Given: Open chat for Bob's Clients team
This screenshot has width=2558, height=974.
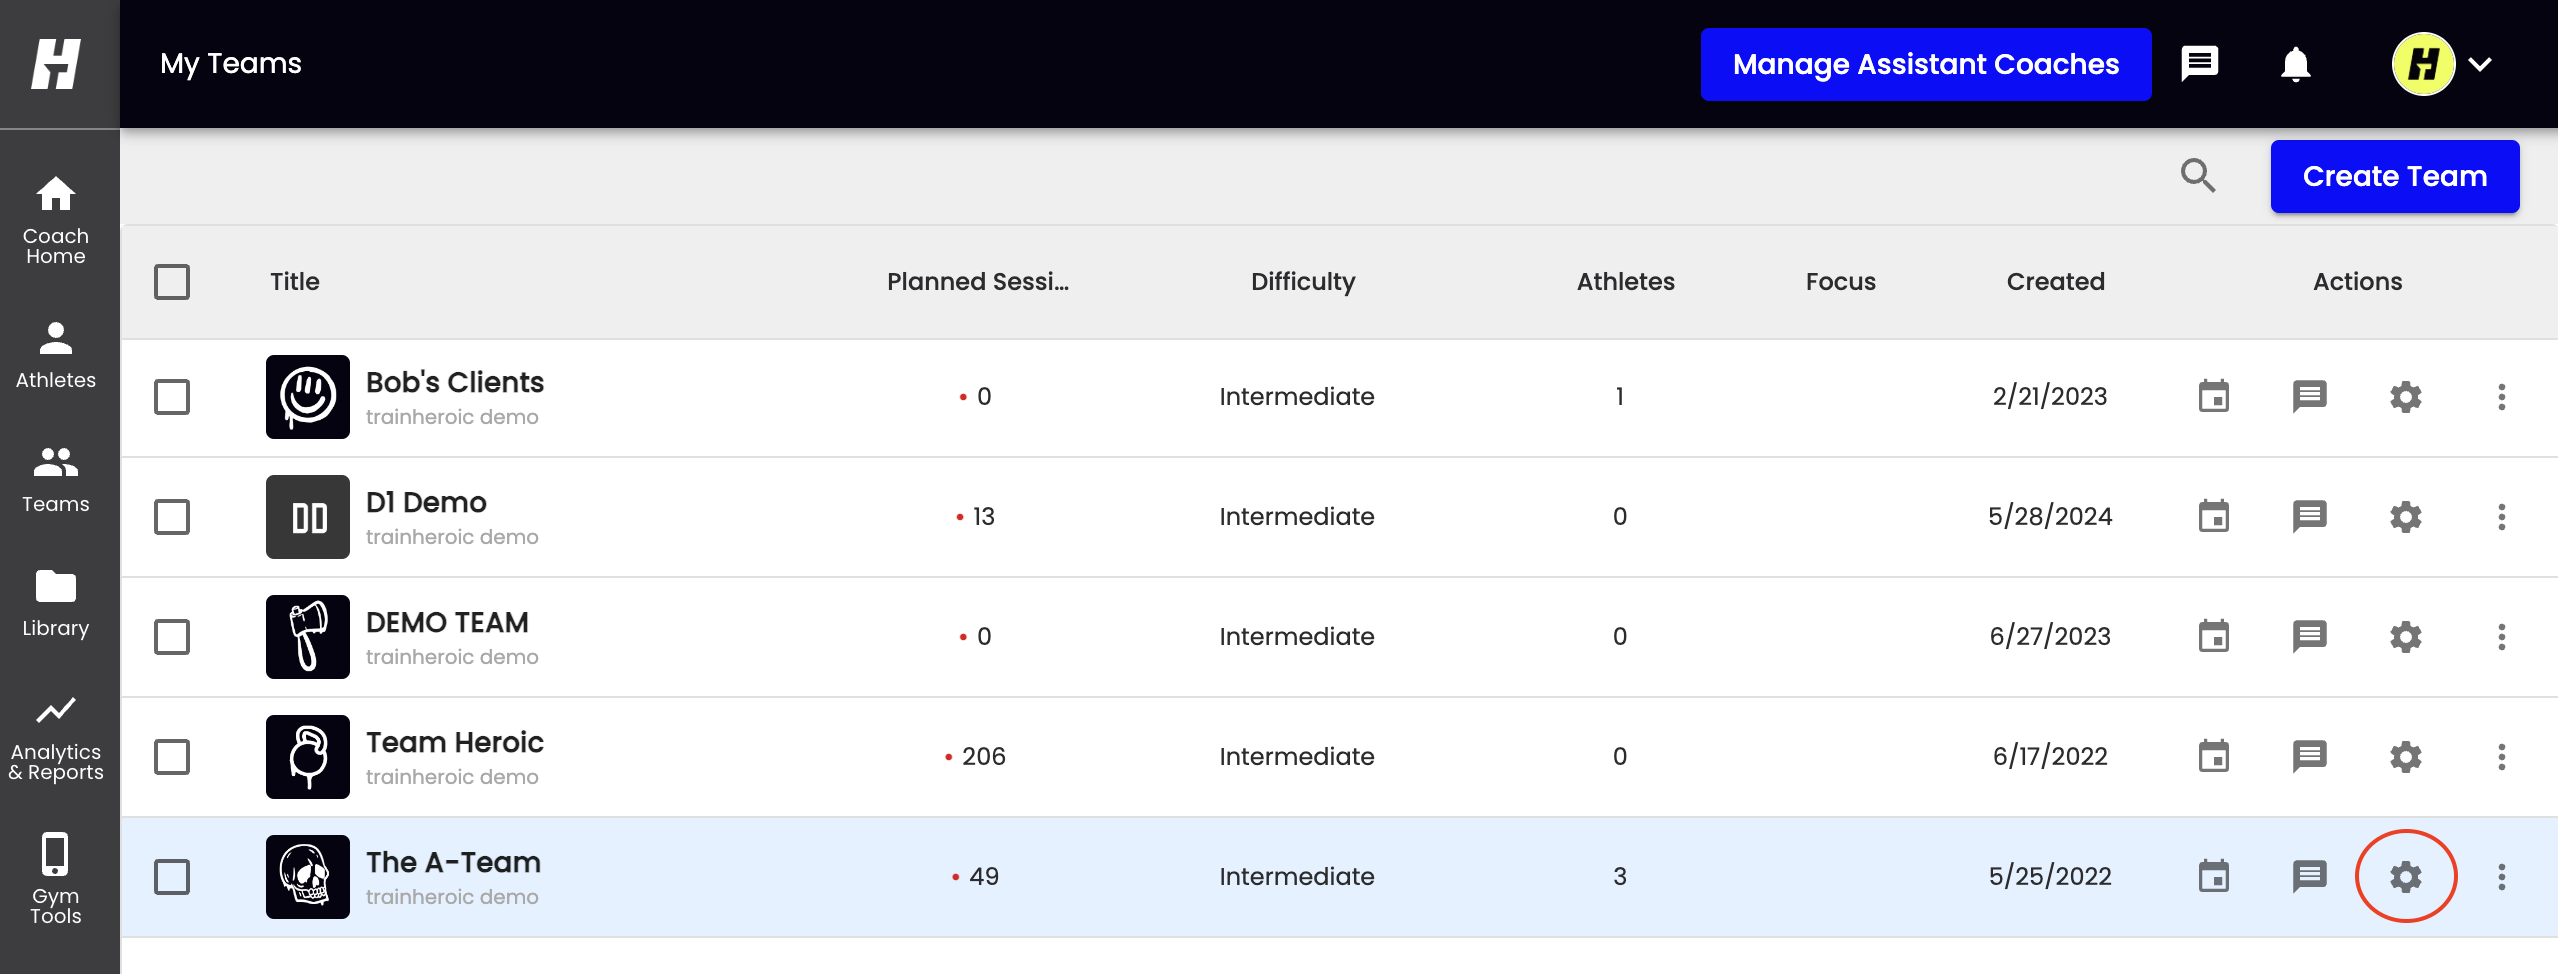Looking at the screenshot, I should [2309, 396].
